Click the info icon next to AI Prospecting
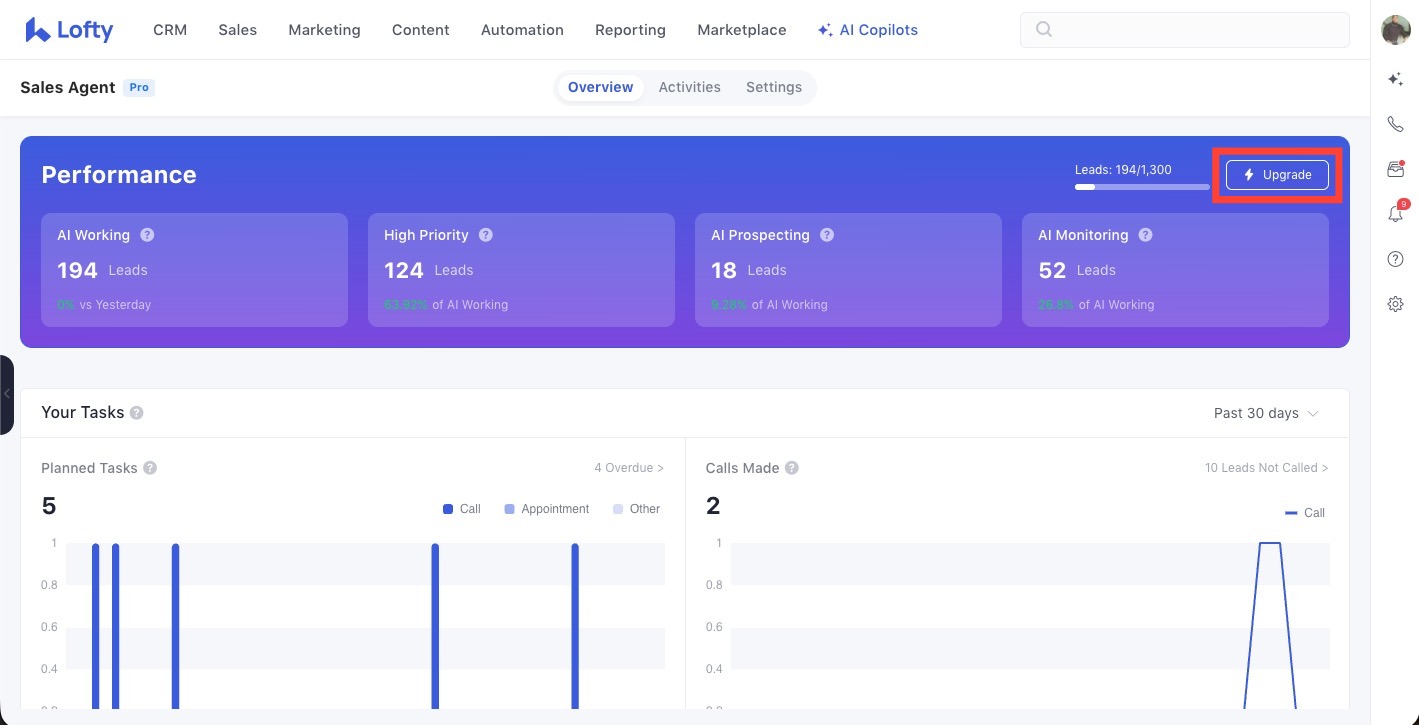 click(827, 235)
